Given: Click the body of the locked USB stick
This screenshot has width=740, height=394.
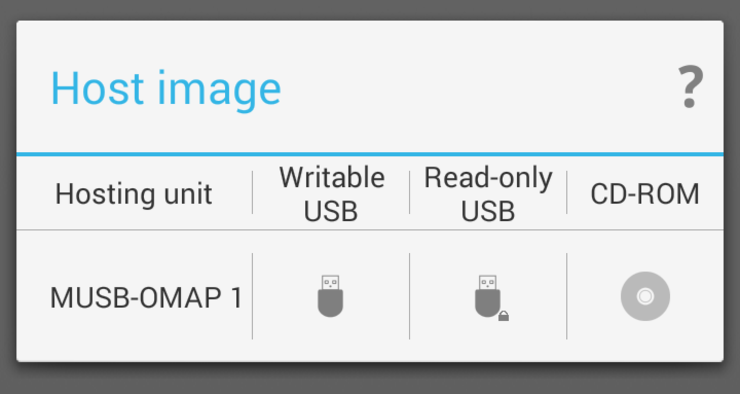Looking at the screenshot, I should [488, 303].
